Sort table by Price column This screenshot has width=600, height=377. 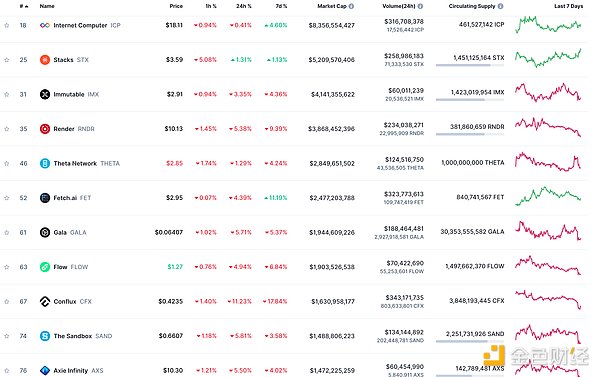click(176, 6)
